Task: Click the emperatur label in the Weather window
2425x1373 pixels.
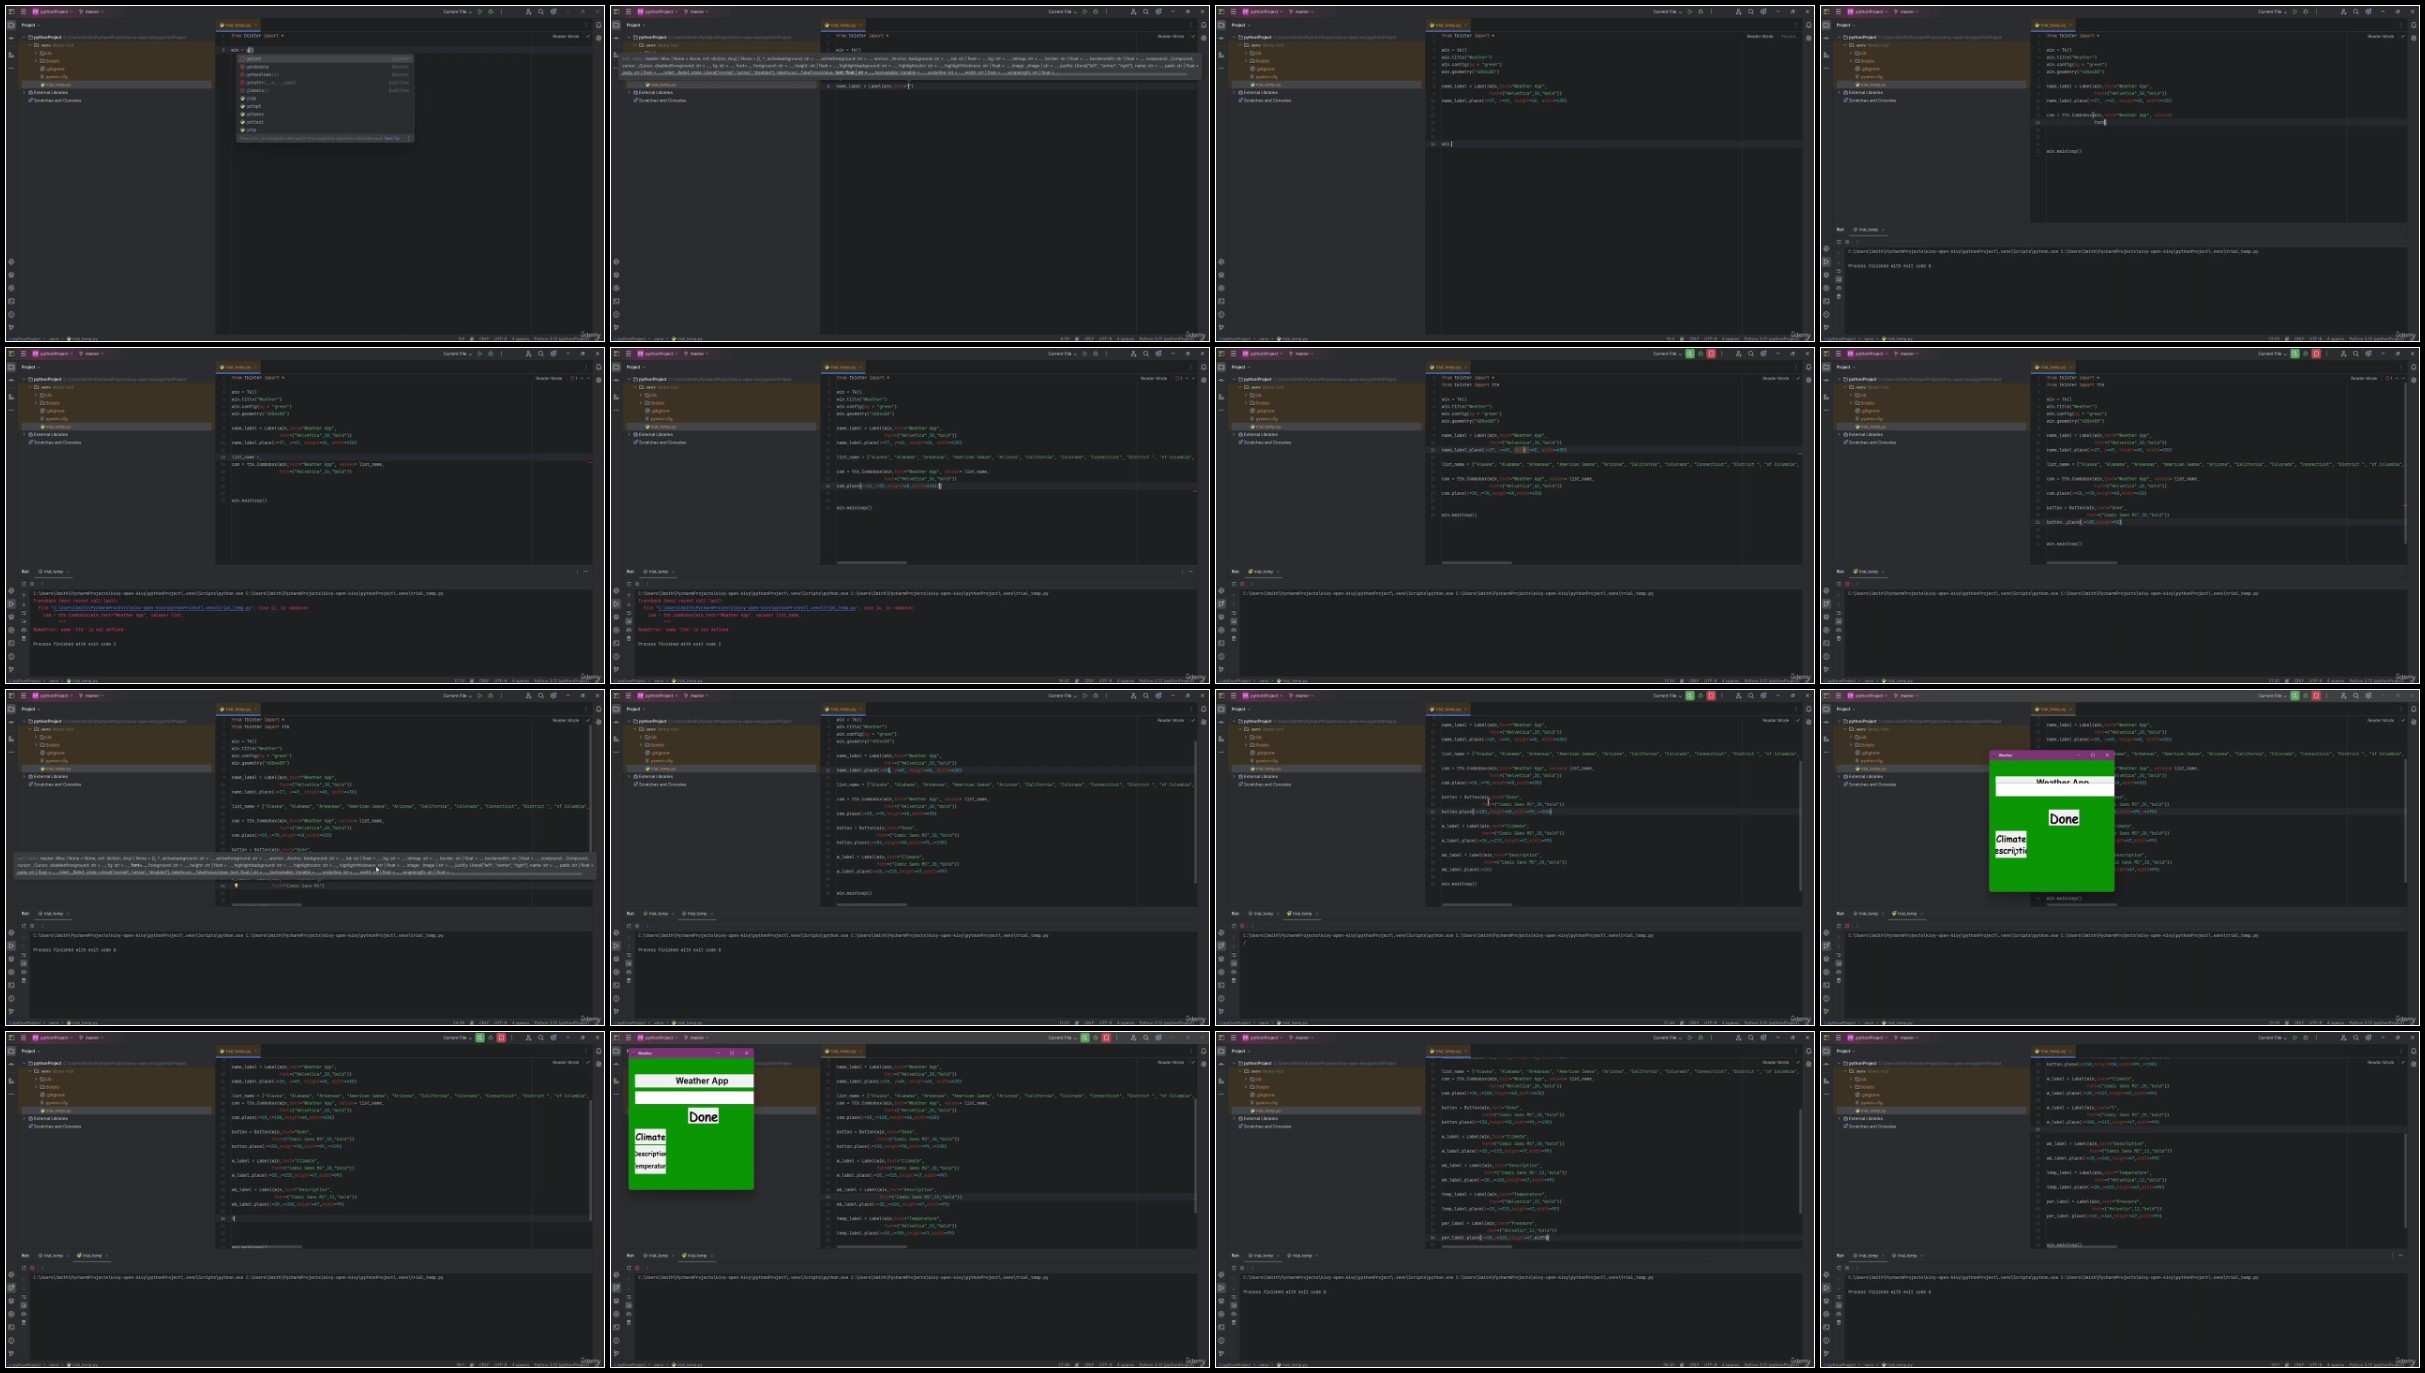Action: 650,1166
